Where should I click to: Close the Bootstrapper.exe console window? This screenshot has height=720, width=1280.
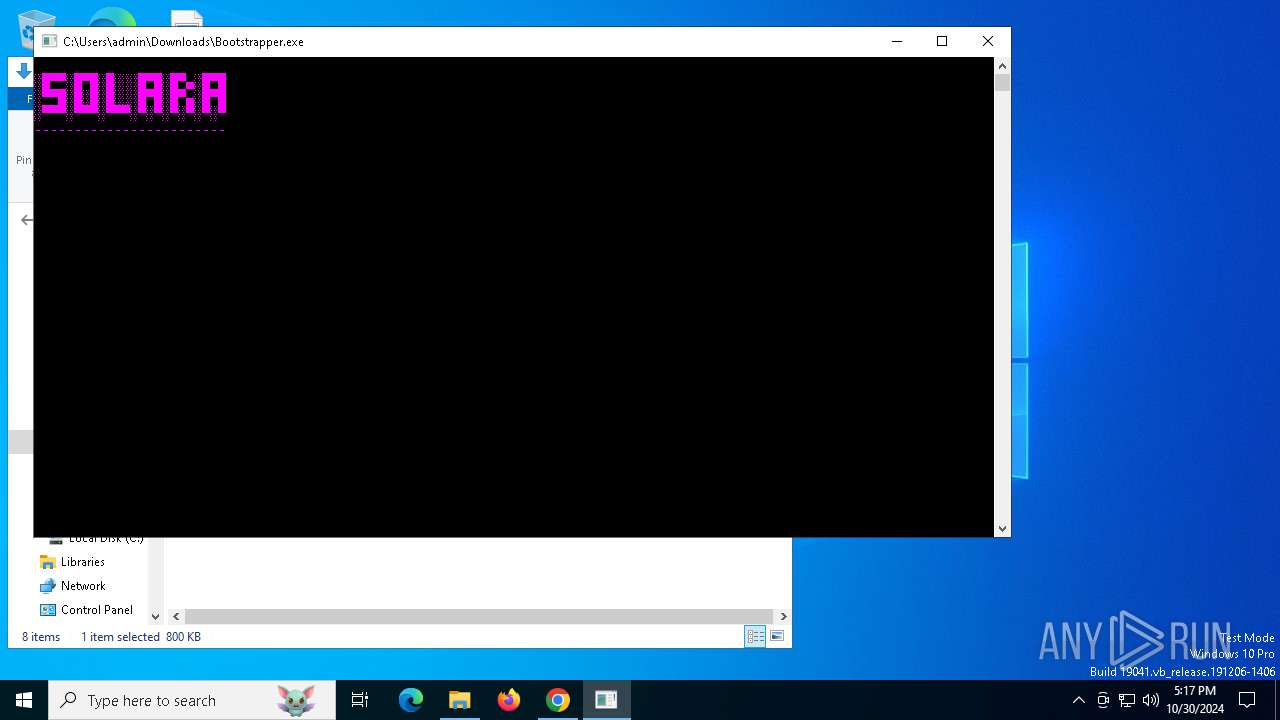point(988,41)
